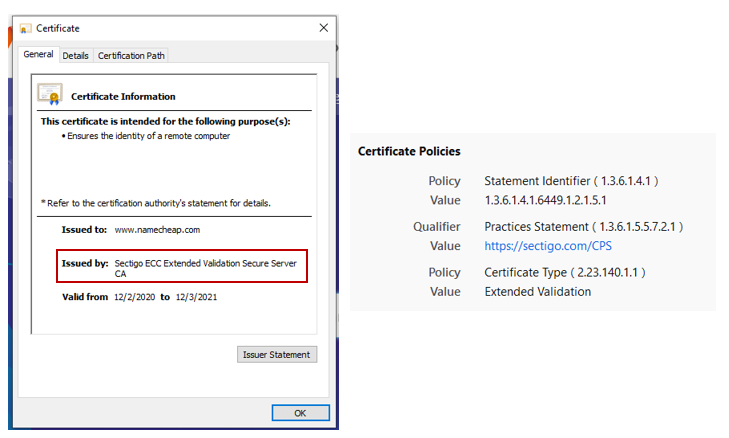
Task: Confirm the dialog with OK
Action: 300,413
